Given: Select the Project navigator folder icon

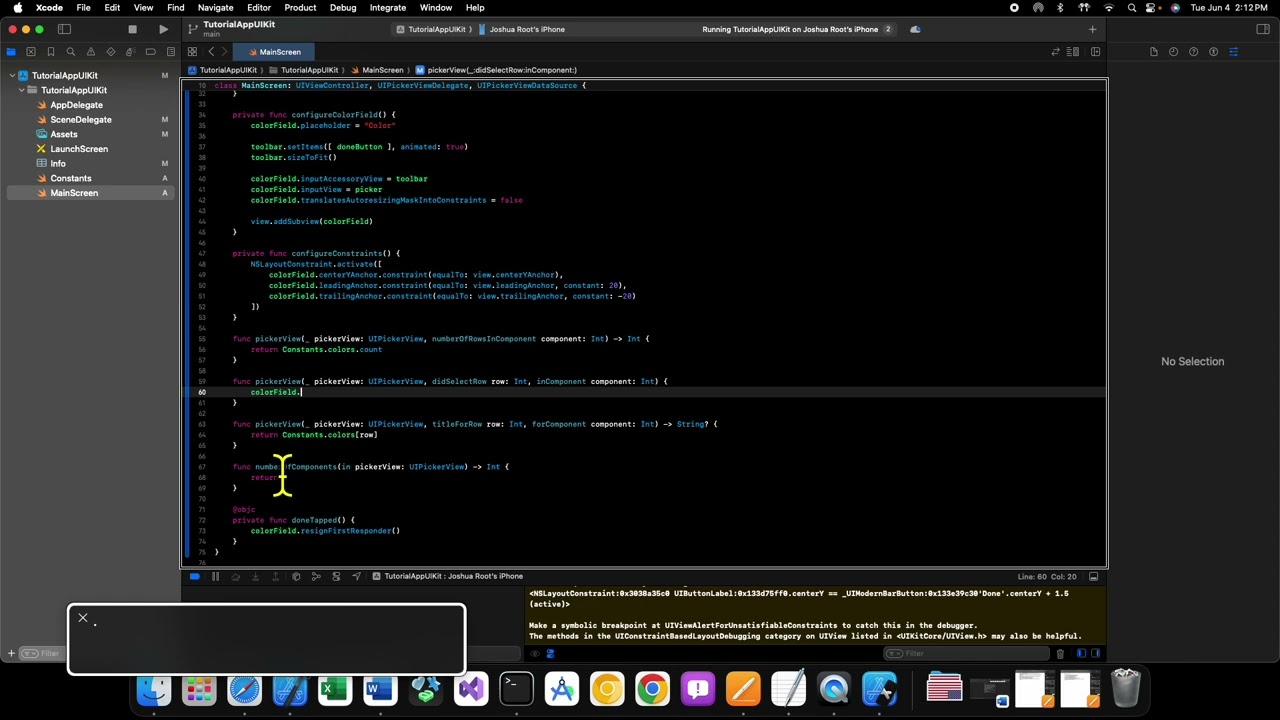Looking at the screenshot, I should [x=11, y=52].
